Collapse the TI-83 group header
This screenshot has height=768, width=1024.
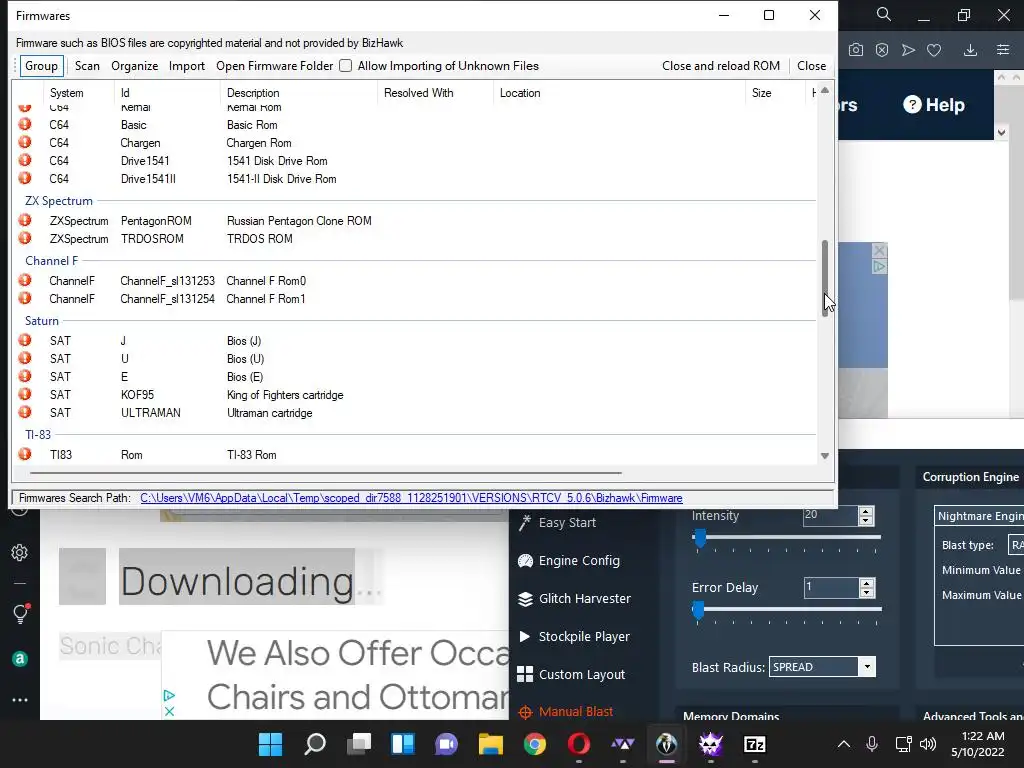point(38,434)
